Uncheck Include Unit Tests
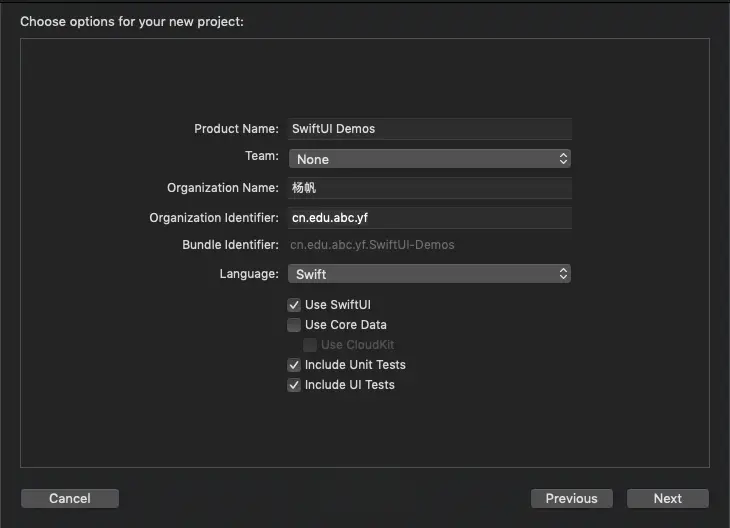This screenshot has height=528, width=730. pos(294,365)
